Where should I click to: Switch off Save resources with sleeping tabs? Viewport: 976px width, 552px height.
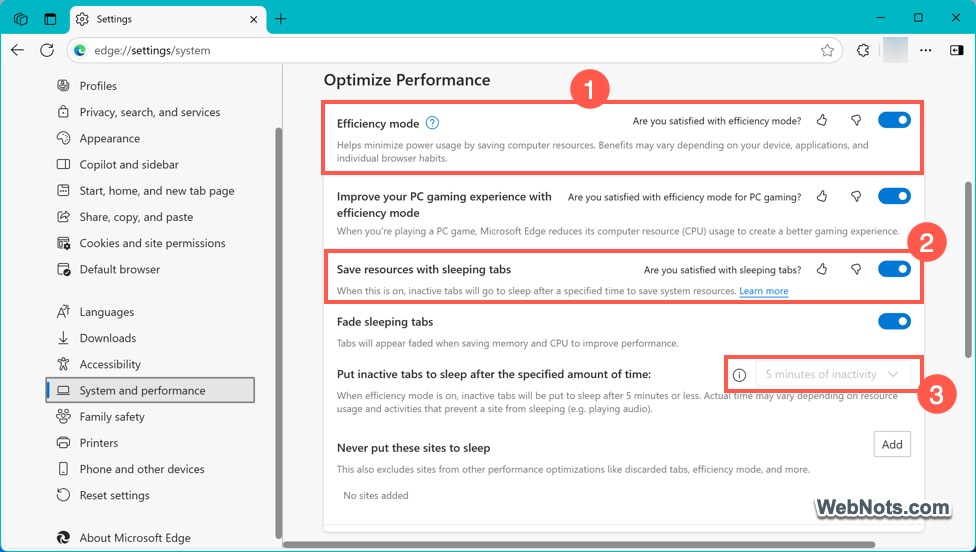pos(894,269)
